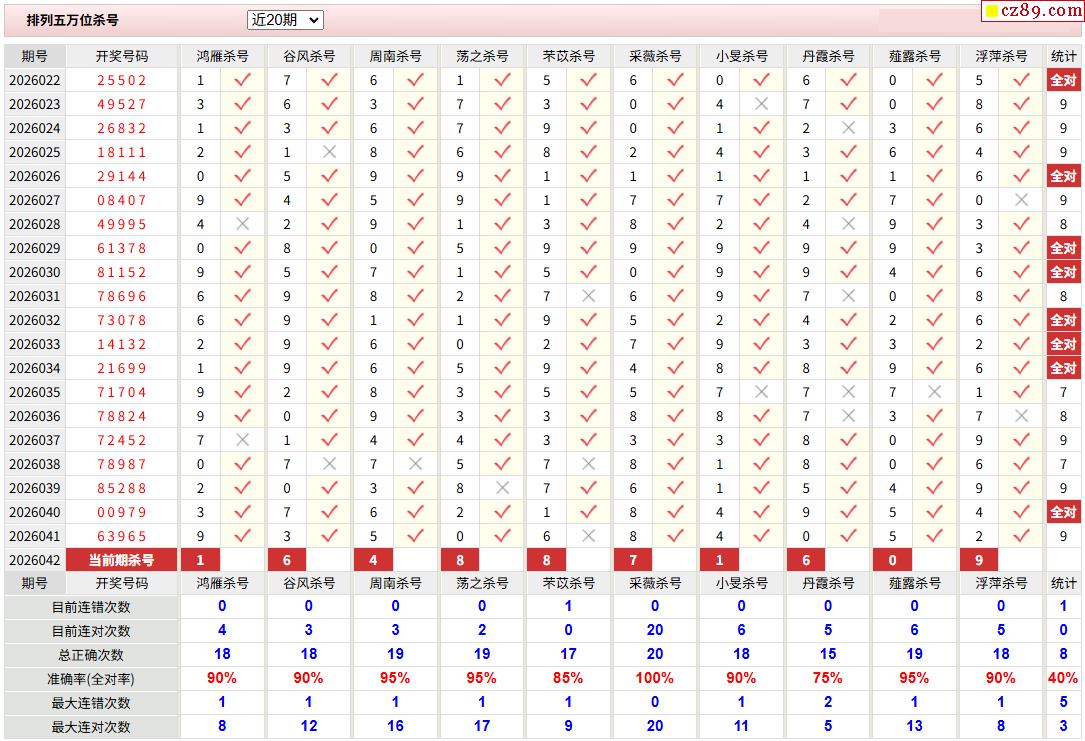Viewport: 1085px width, 741px height.
Task: Click the period number 2026036
Action: (x=35, y=416)
